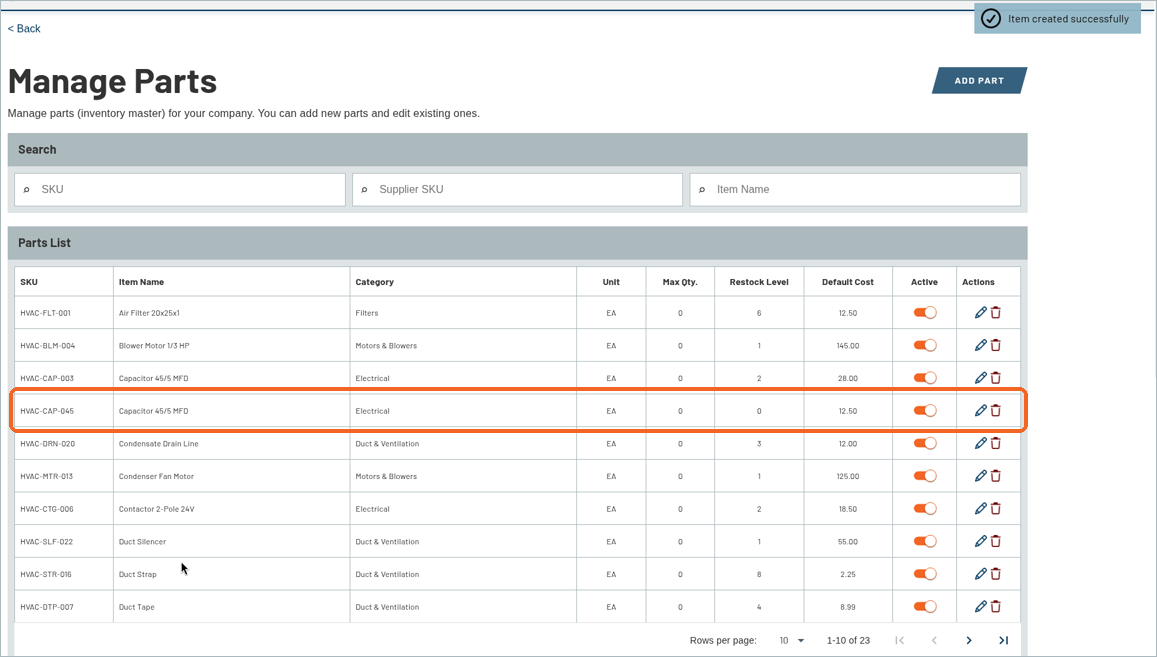This screenshot has height=657, width=1157.
Task: Select the Duct Silencer item name
Action: [x=142, y=542]
